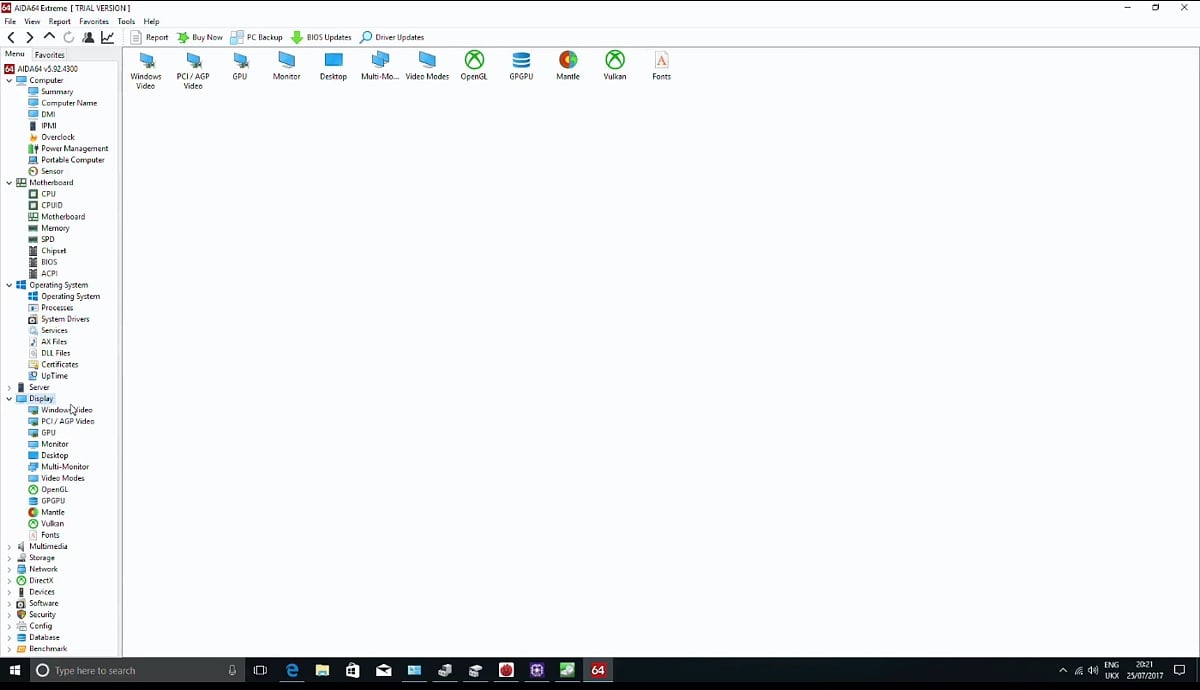Open the Multi-Monitor icon
1200x690 pixels.
pyautogui.click(x=379, y=67)
